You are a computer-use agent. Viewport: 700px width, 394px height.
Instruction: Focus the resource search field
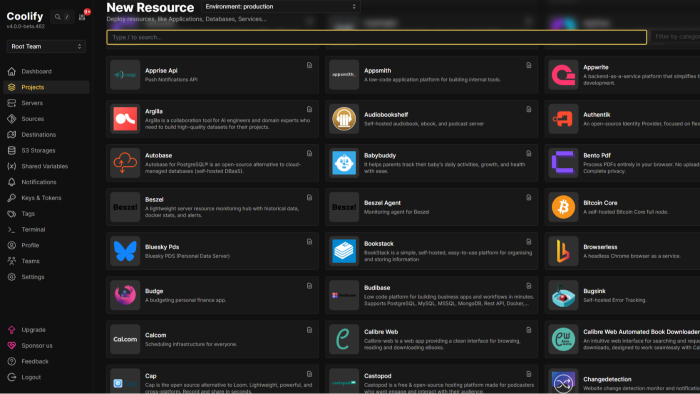(376, 37)
